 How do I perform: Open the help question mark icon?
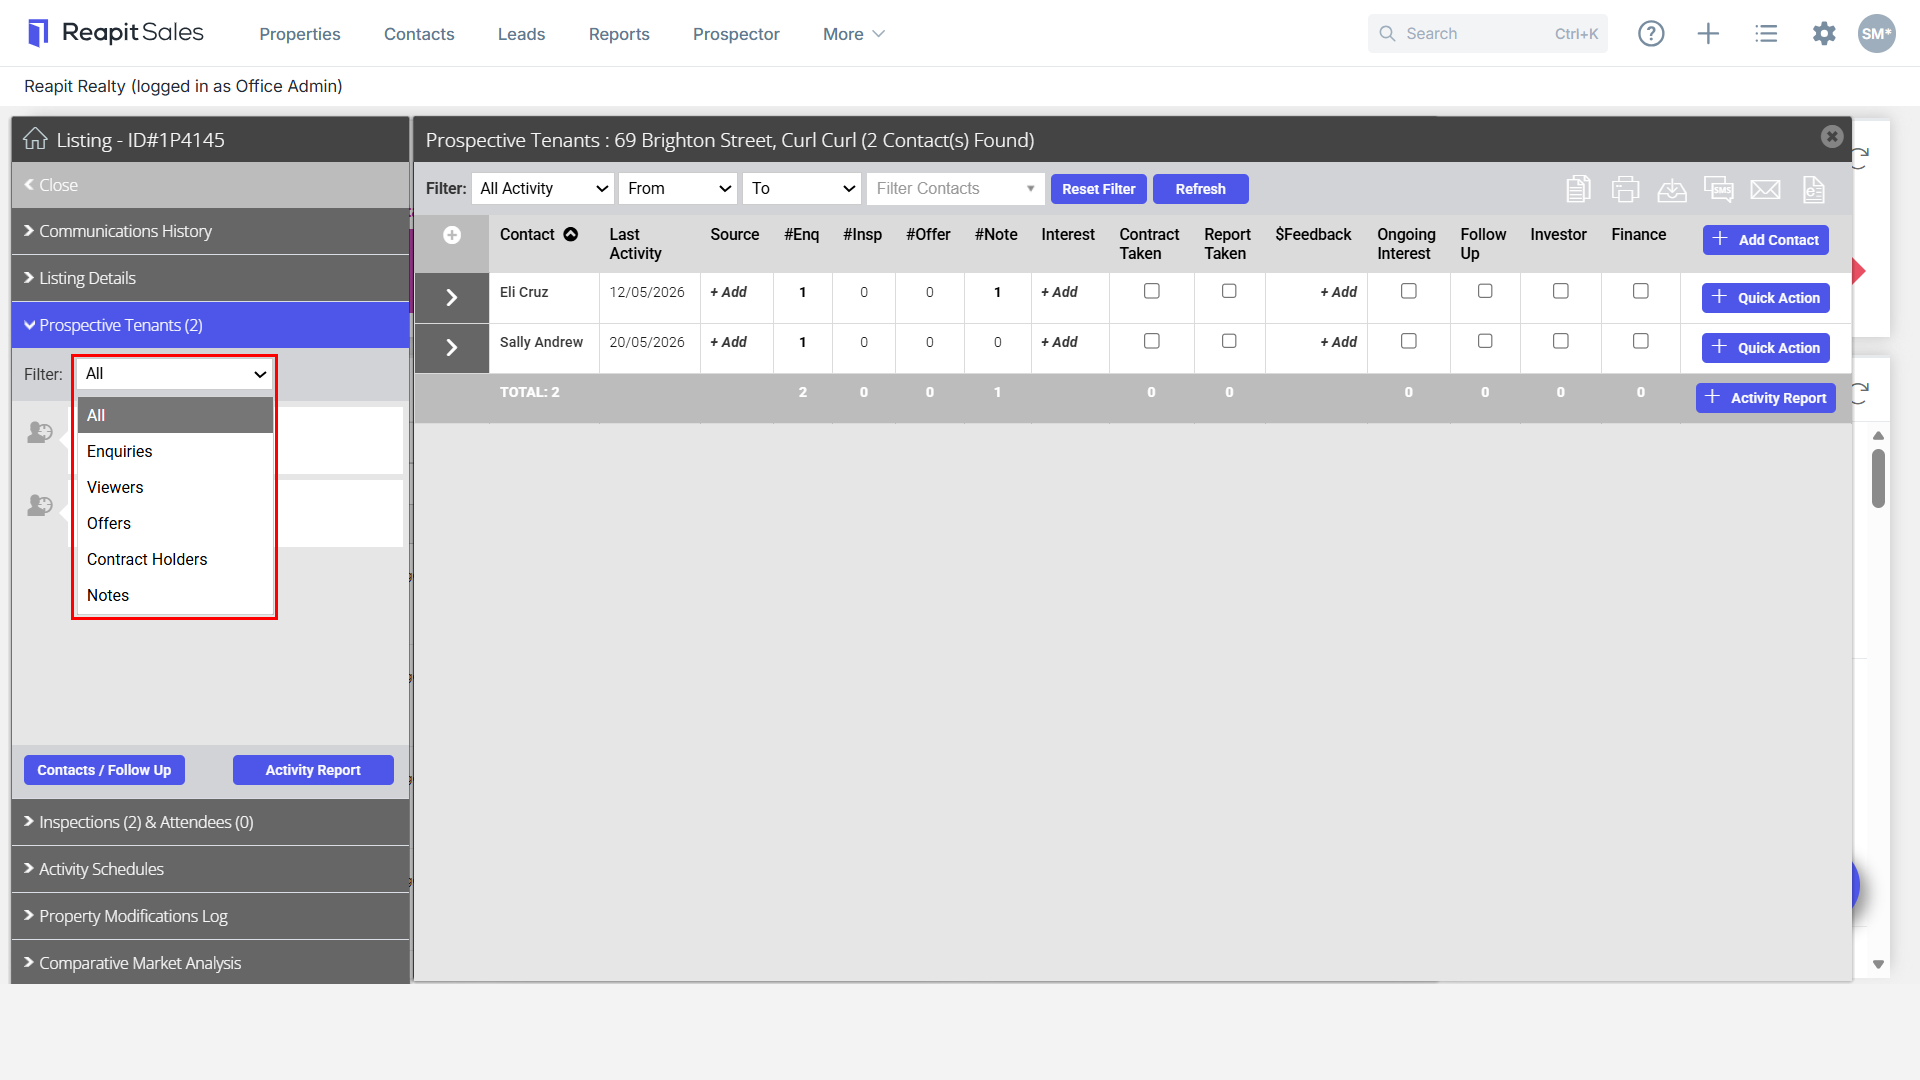(1651, 34)
